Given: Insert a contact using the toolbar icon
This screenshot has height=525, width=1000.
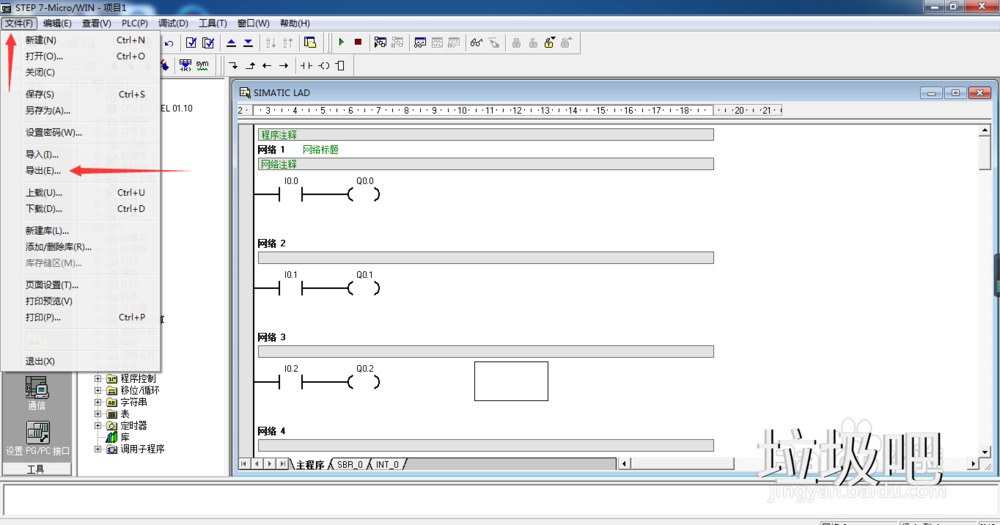Looking at the screenshot, I should point(307,65).
